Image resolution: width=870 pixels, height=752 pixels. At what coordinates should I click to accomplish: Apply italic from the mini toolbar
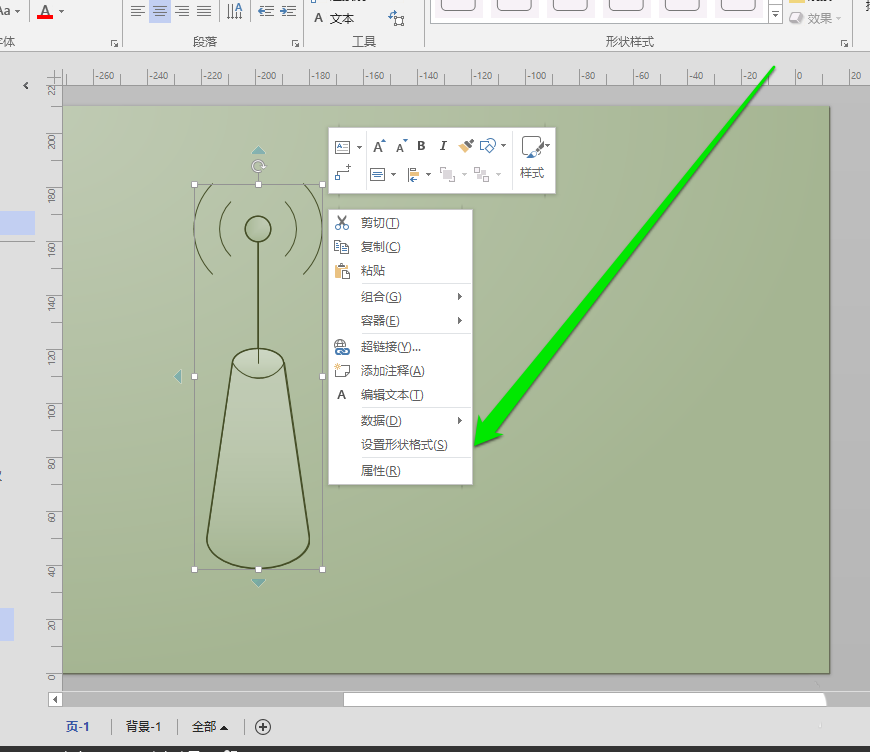(x=443, y=146)
